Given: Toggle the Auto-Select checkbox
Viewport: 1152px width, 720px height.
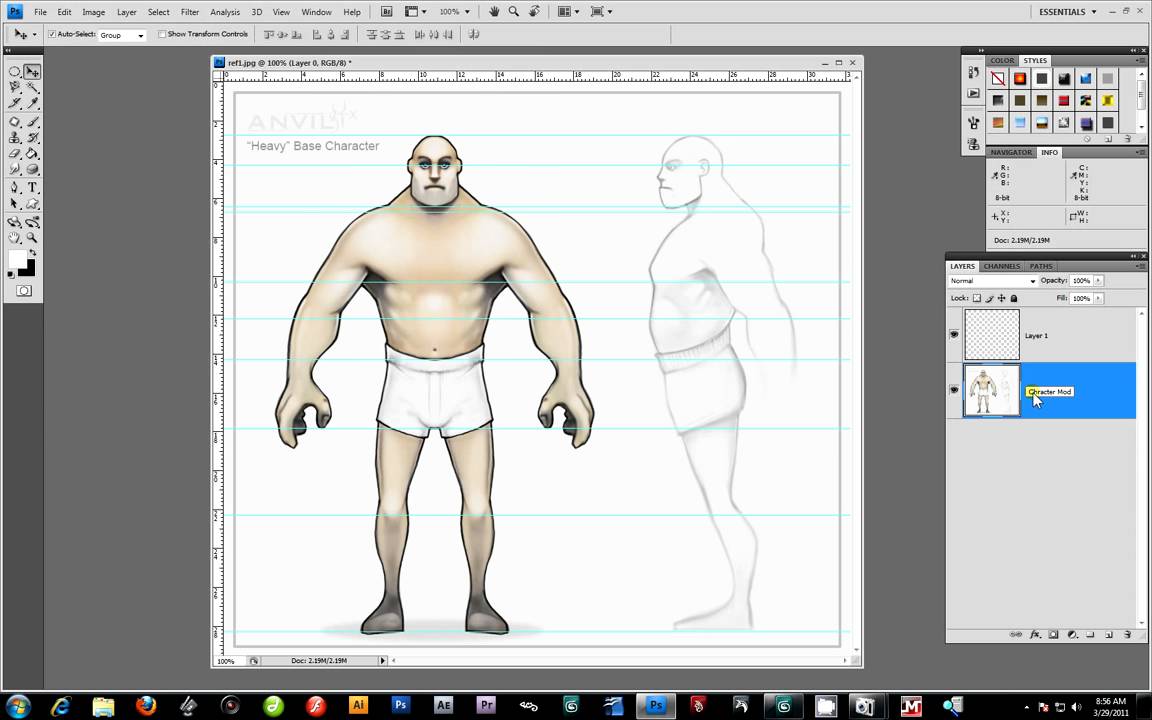Looking at the screenshot, I should point(52,34).
